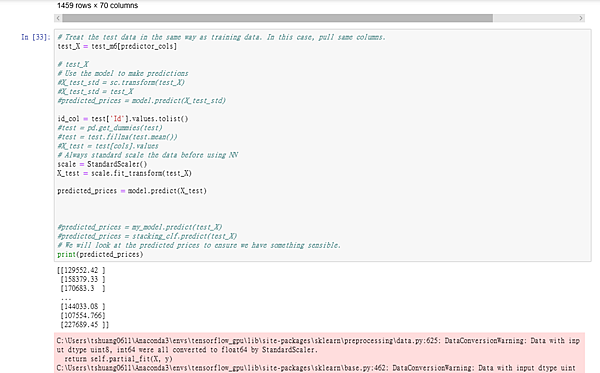600x373 pixels.
Task: Click the comment '#test = test.fillna(test.mean())'
Action: pyautogui.click(x=117, y=137)
